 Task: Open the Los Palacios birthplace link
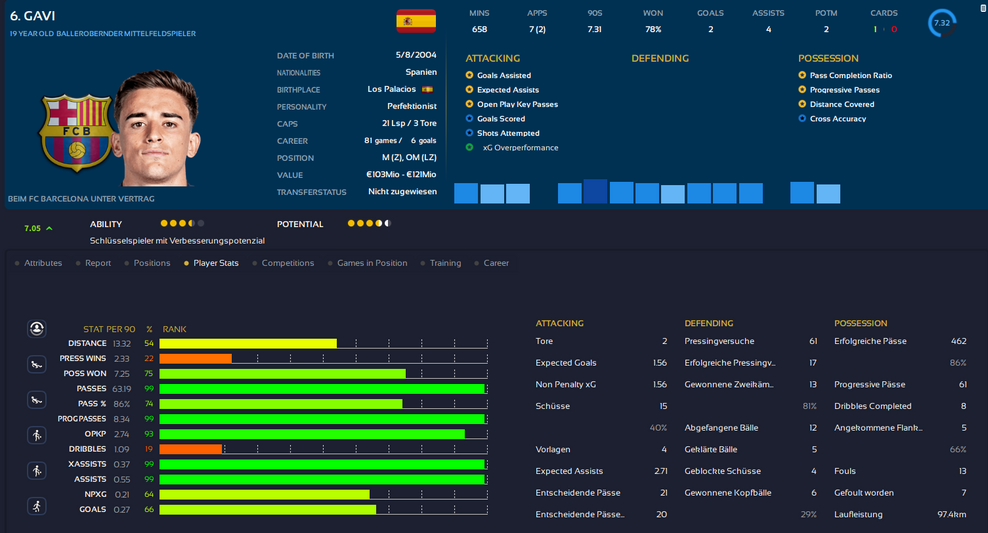[391, 90]
